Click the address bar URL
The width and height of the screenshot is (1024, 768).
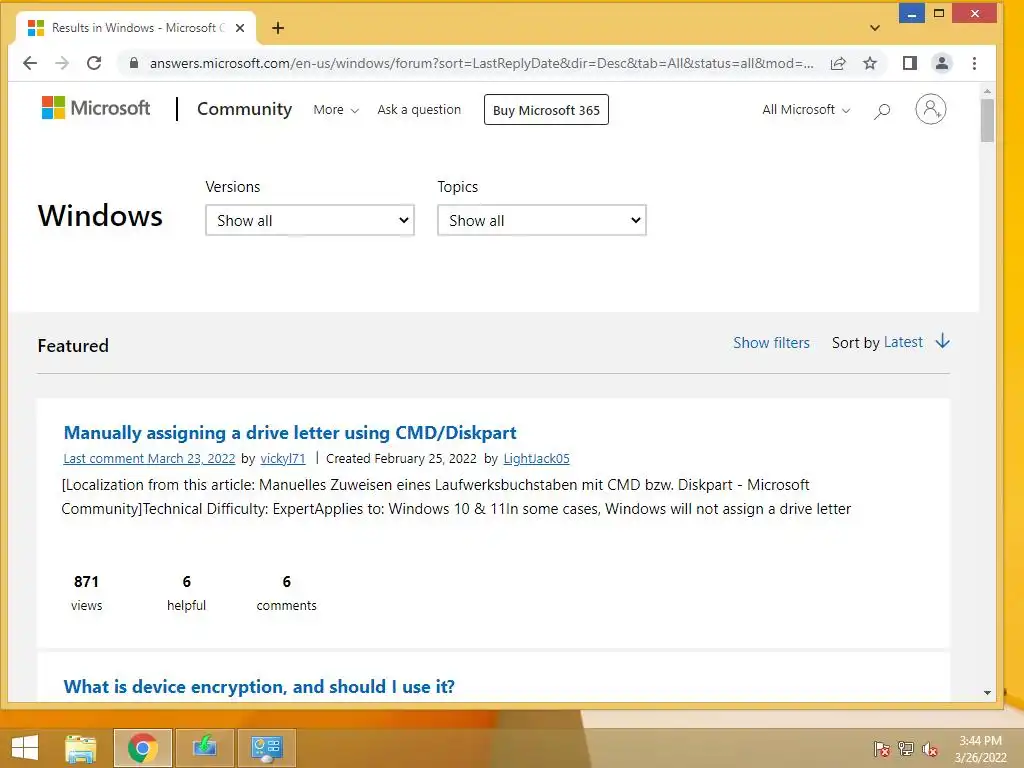(x=481, y=63)
